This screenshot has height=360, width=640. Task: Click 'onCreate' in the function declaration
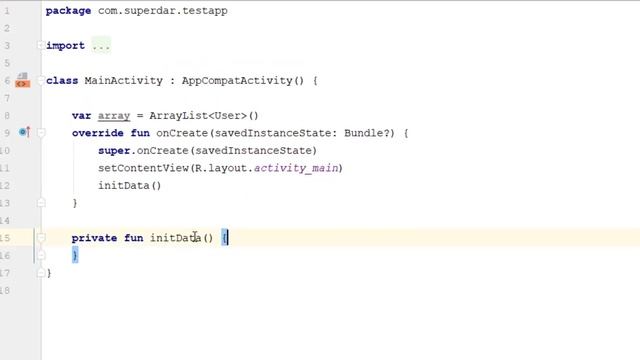[182, 133]
